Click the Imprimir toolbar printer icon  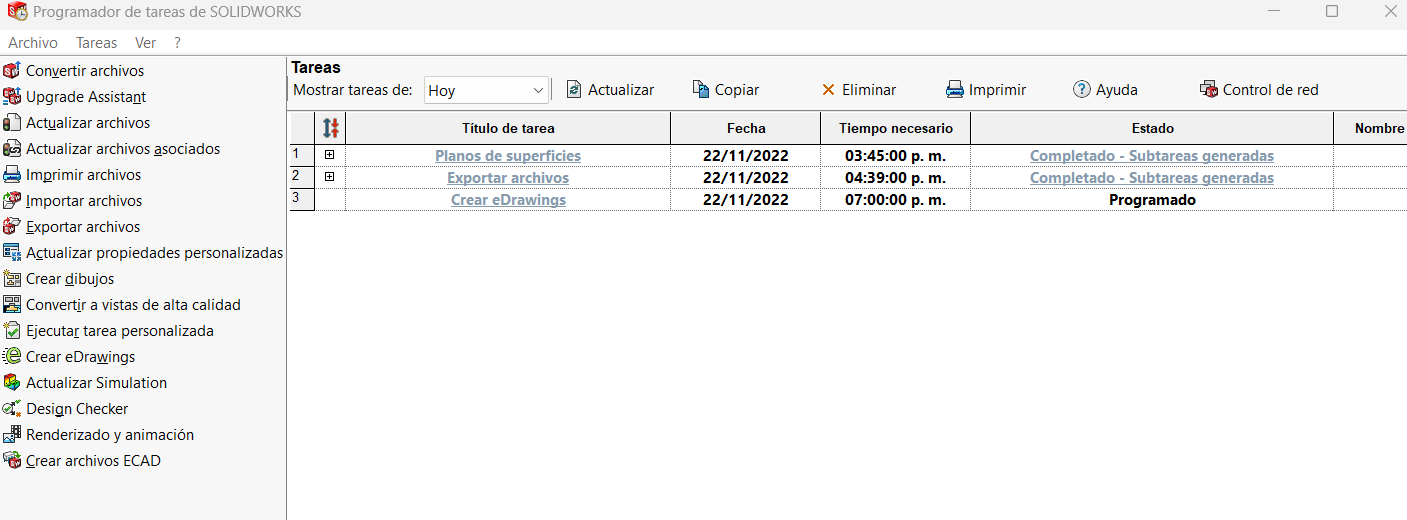coord(955,90)
